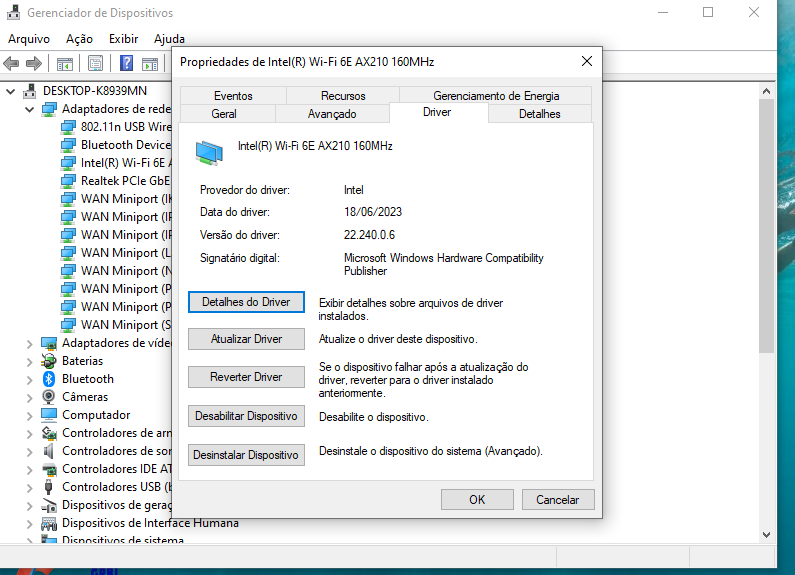This screenshot has width=795, height=575.
Task: Click the Baterias category icon
Action: click(x=49, y=361)
